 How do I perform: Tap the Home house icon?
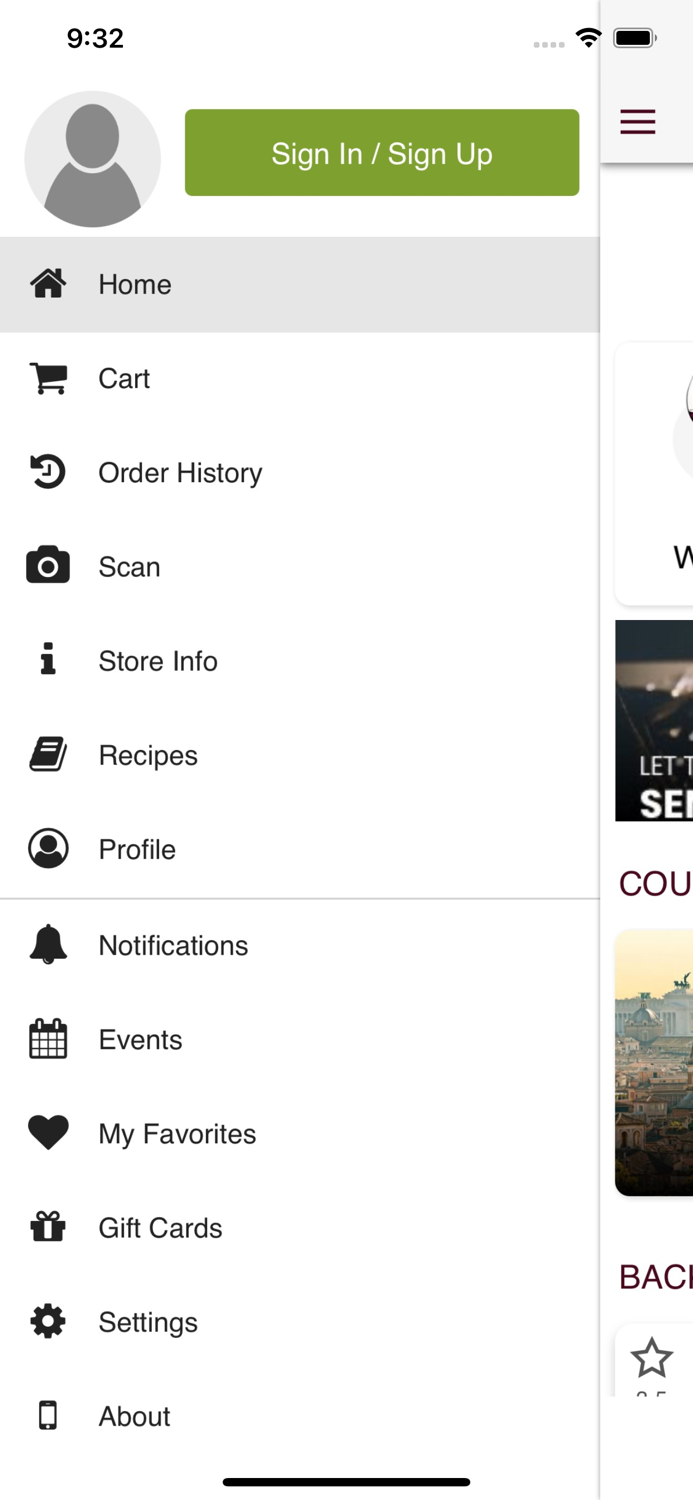point(48,284)
